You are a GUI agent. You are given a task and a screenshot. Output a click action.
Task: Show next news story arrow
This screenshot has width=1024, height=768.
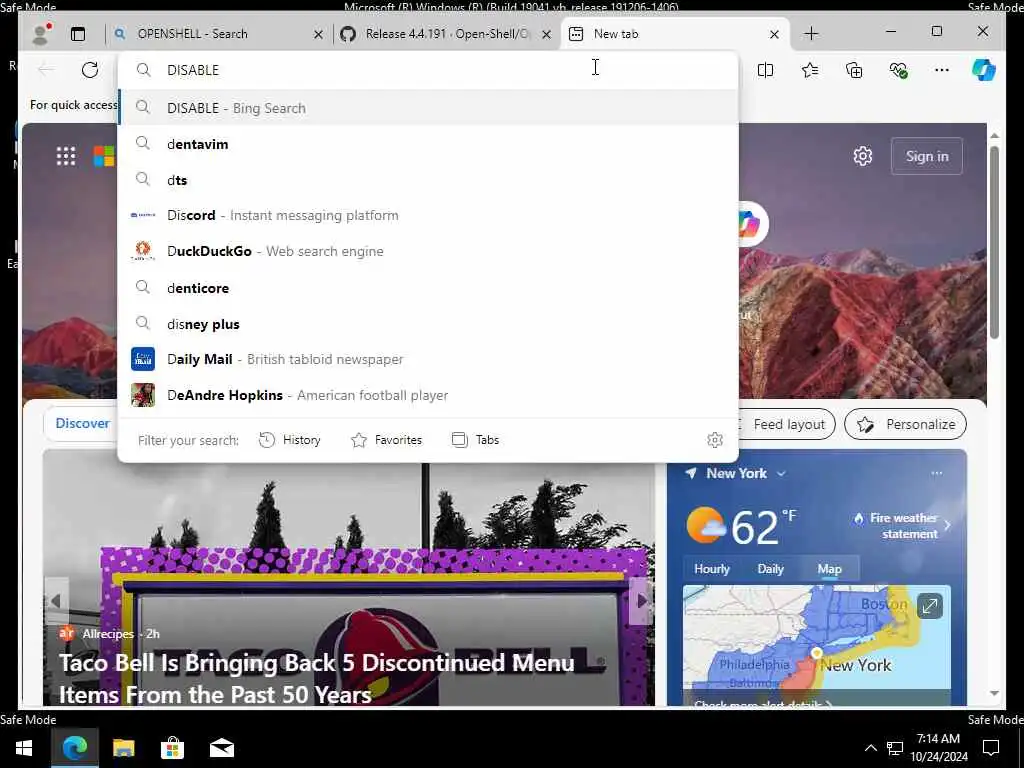(x=643, y=601)
